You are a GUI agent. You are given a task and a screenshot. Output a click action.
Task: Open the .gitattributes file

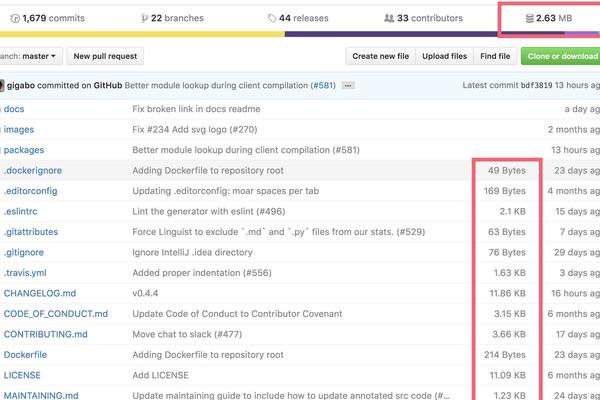point(31,232)
